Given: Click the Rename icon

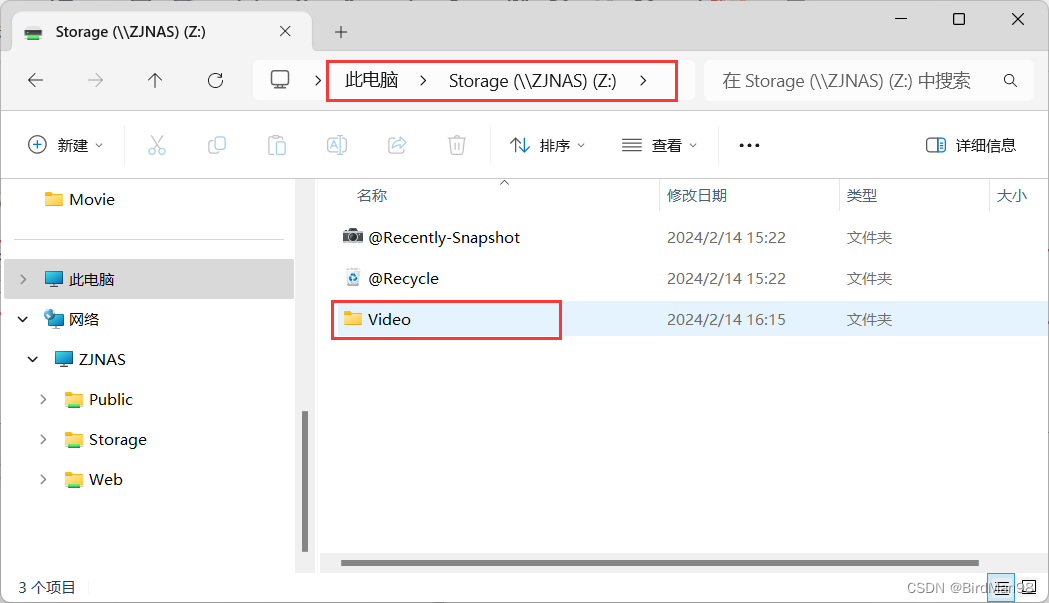Looking at the screenshot, I should click(x=337, y=145).
